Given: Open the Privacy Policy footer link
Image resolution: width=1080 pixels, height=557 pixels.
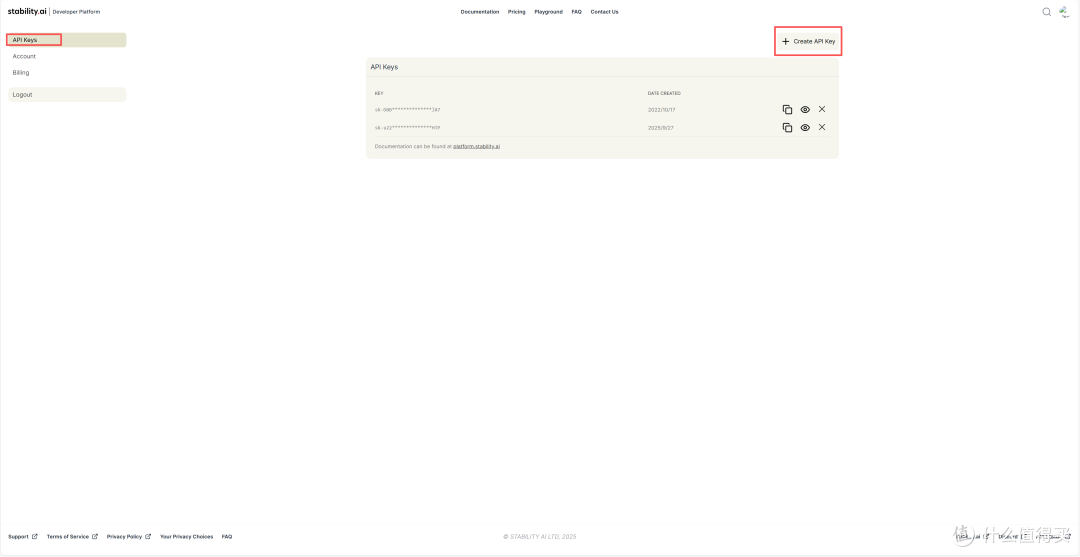Looking at the screenshot, I should coord(129,536).
